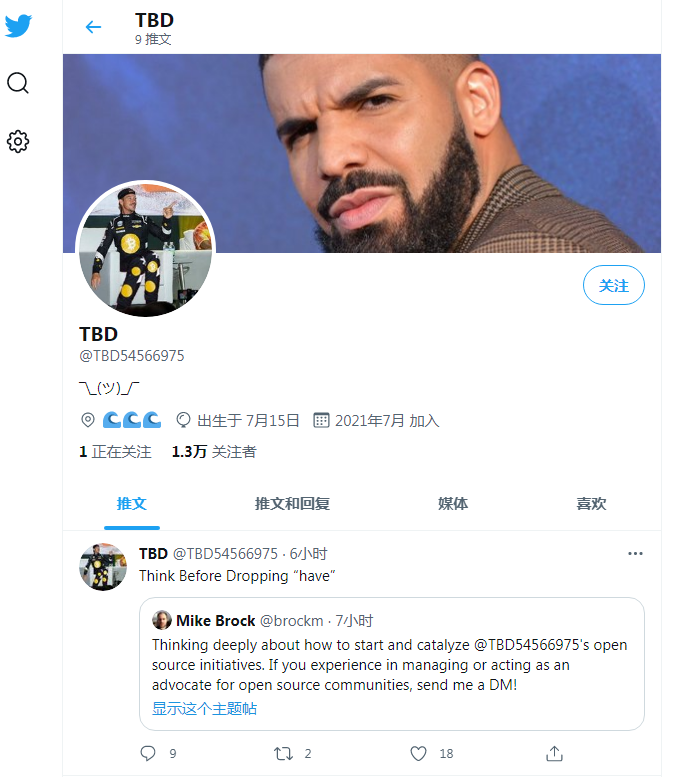View the 1 正在关注 following list
700x777 pixels.
115,452
